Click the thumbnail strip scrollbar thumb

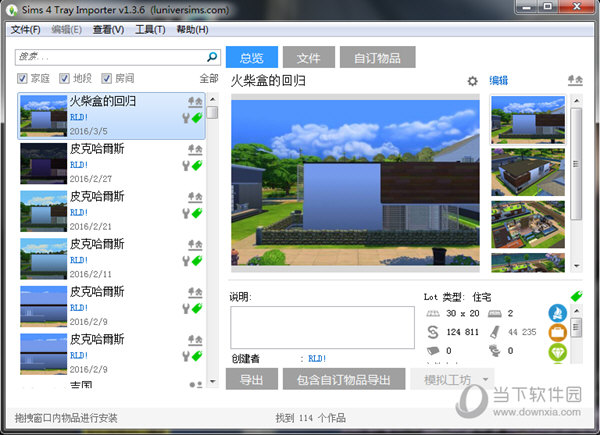point(576,164)
